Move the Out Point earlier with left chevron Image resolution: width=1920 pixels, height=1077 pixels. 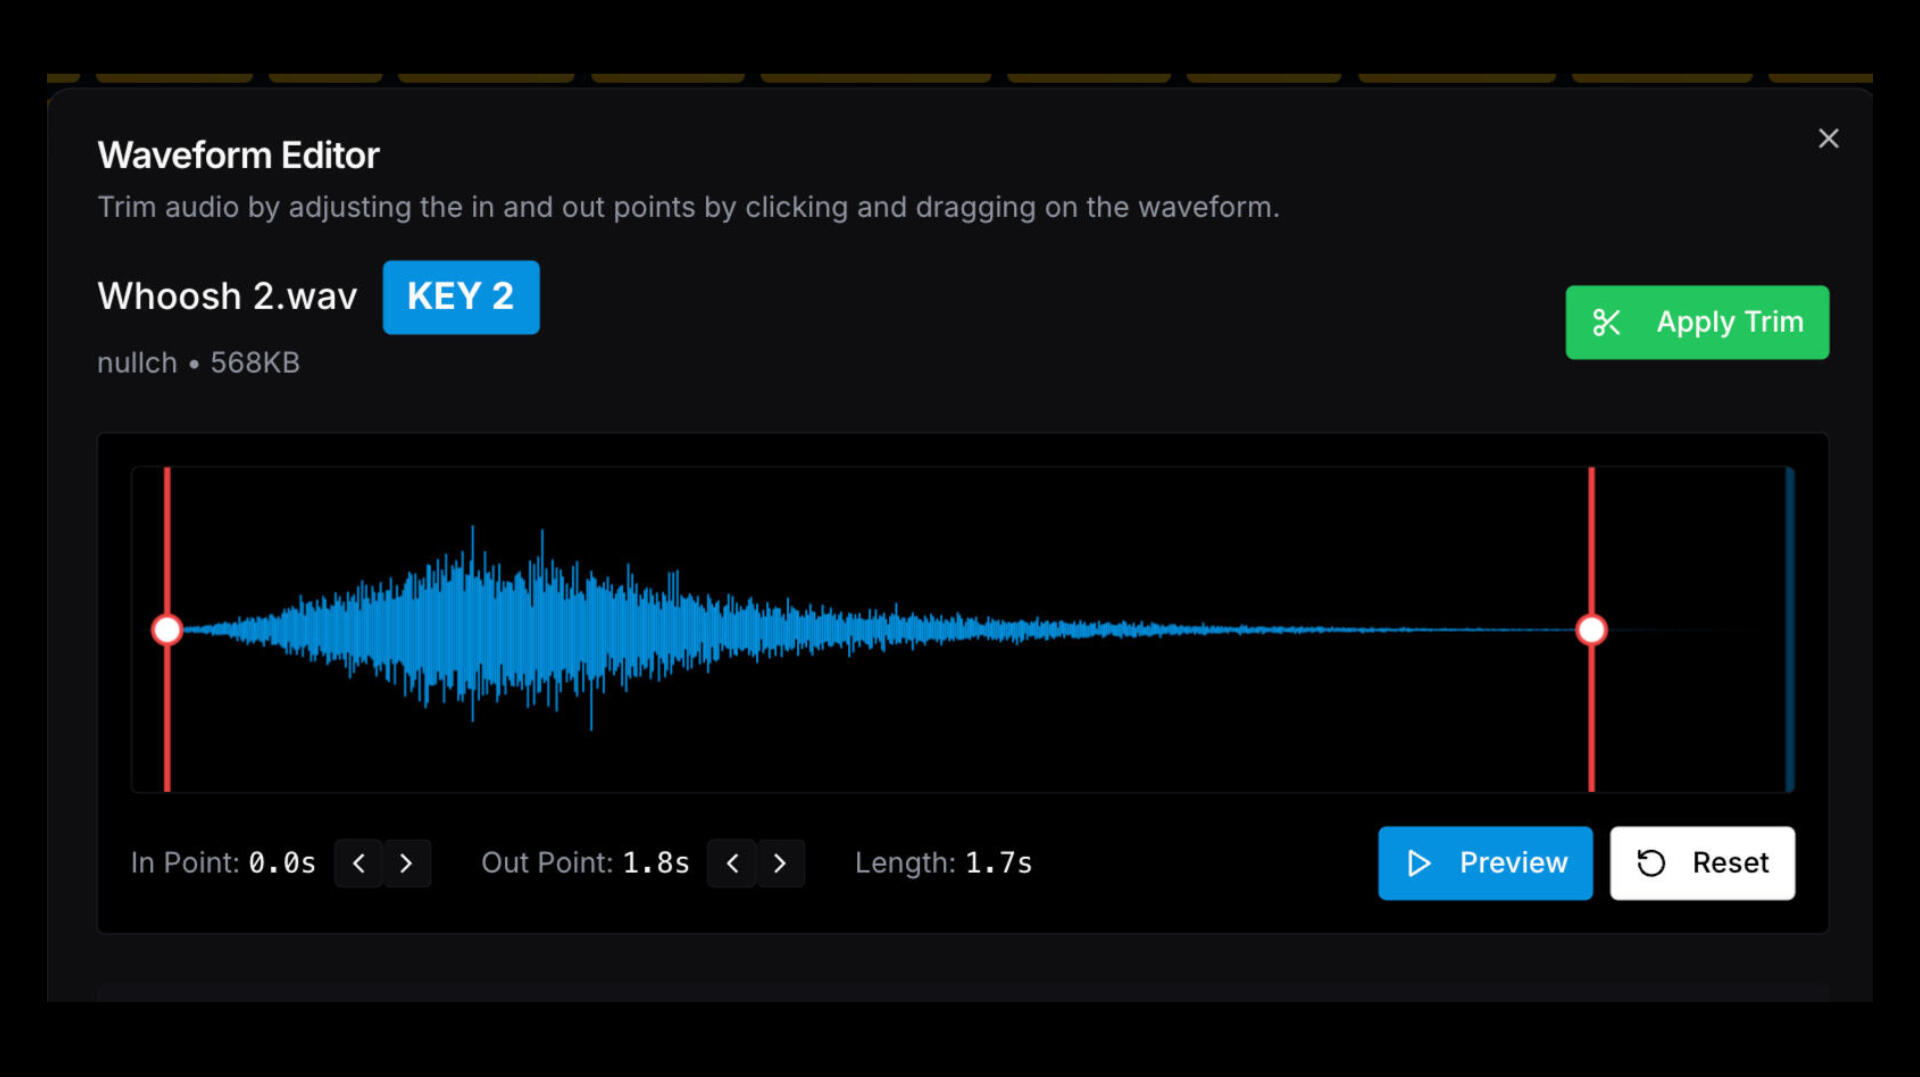click(732, 863)
